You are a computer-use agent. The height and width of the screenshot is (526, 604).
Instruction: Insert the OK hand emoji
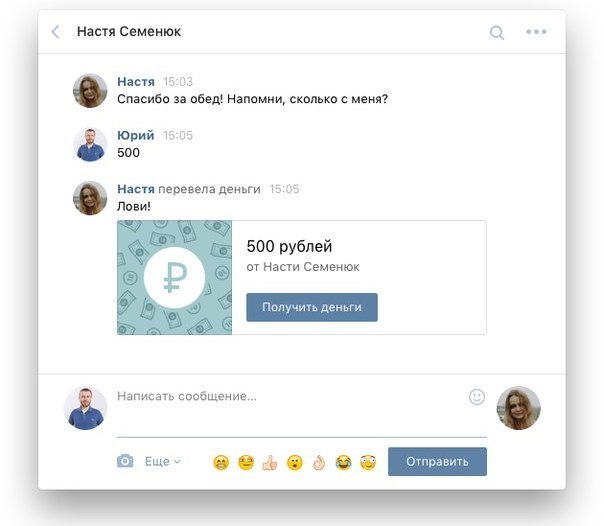tap(319, 462)
